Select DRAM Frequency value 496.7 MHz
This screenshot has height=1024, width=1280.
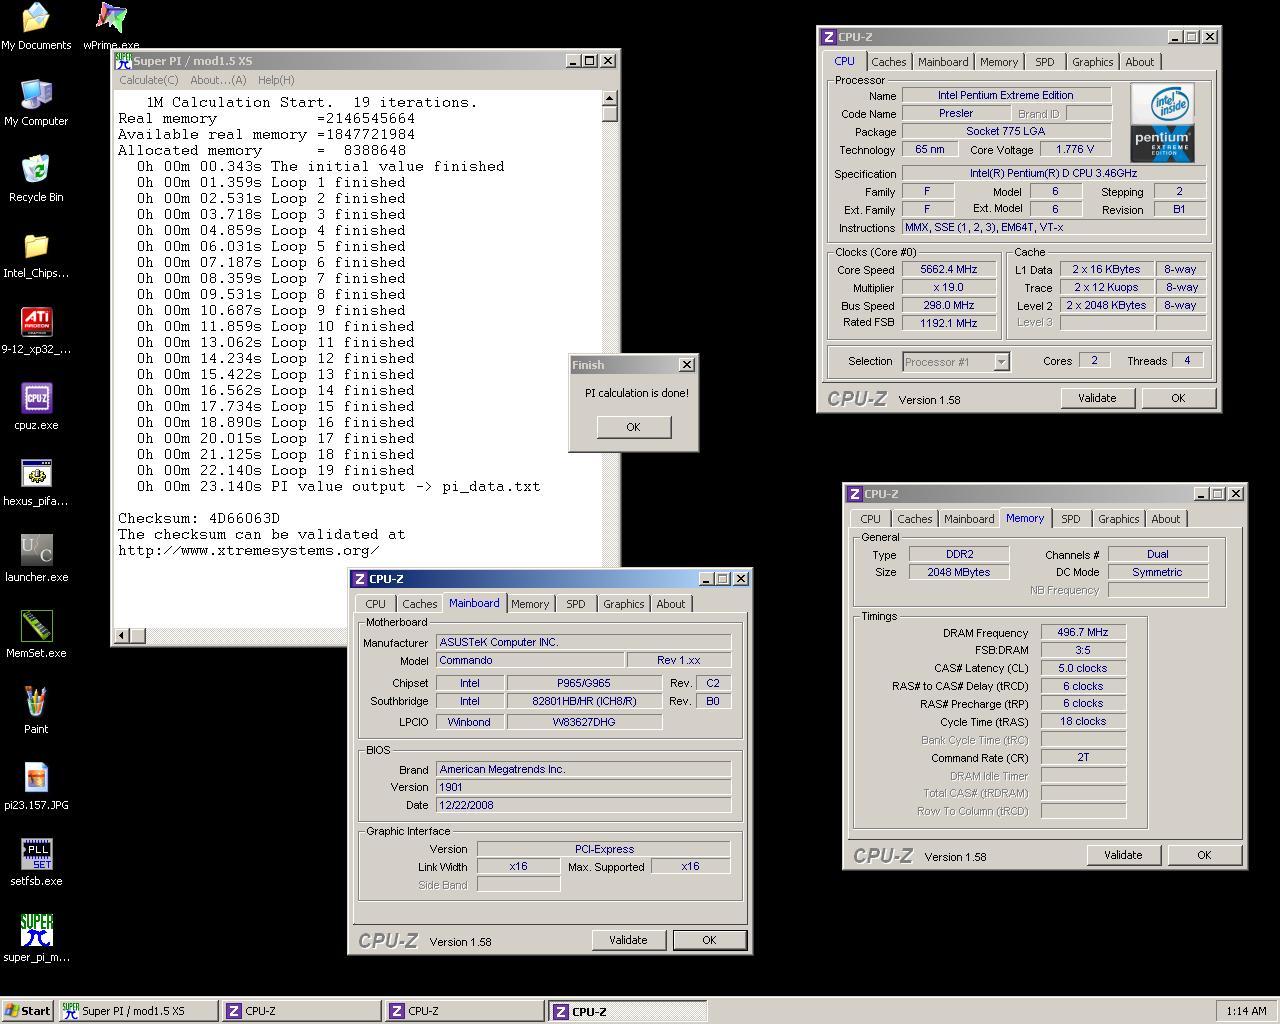click(x=1083, y=632)
